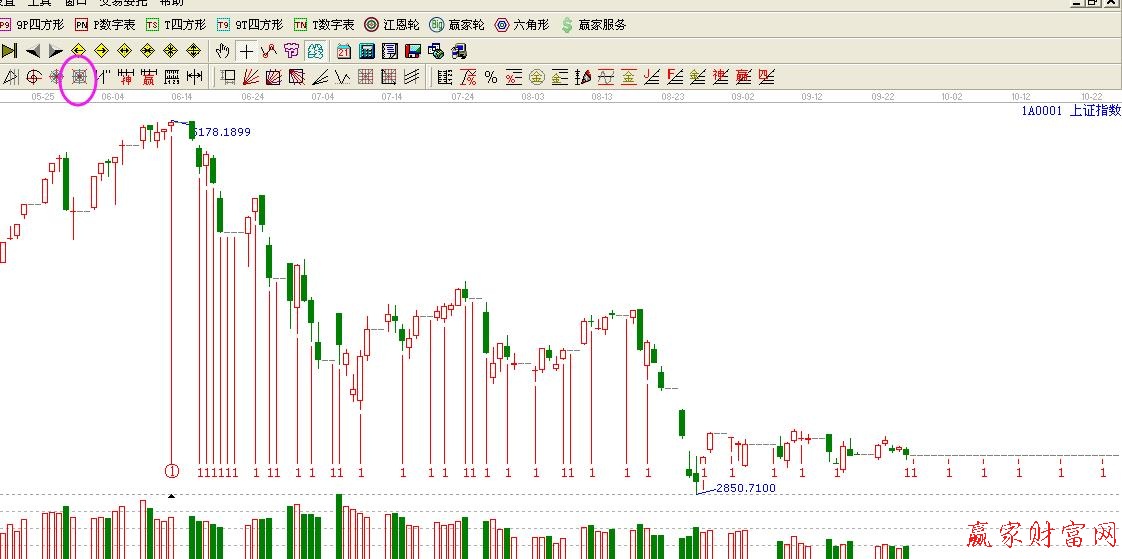The image size is (1122, 559).
Task: Click the yellow left-arrow diamond icon
Action: point(78,51)
